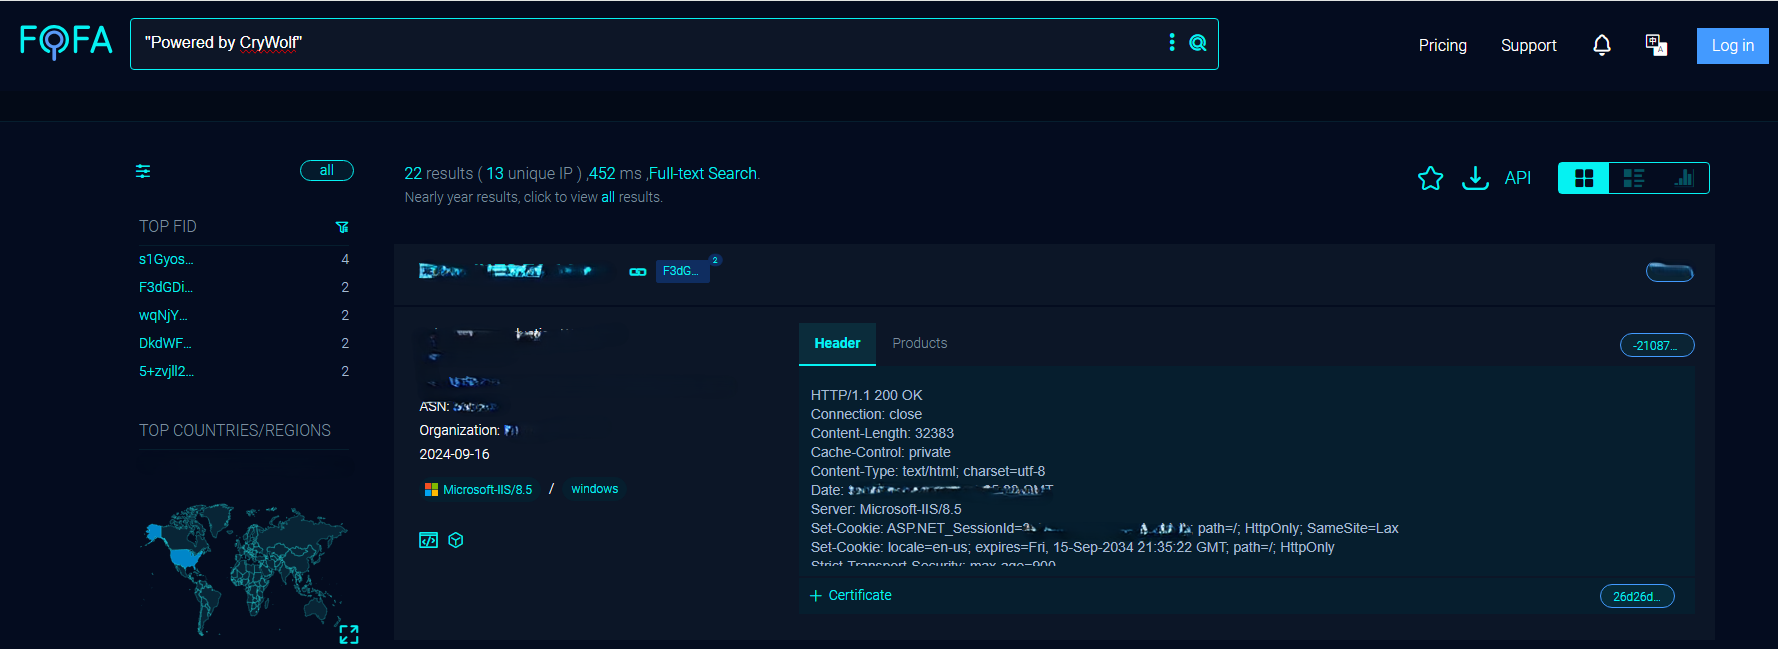Click the cube product icon
1778x649 pixels.
(456, 540)
